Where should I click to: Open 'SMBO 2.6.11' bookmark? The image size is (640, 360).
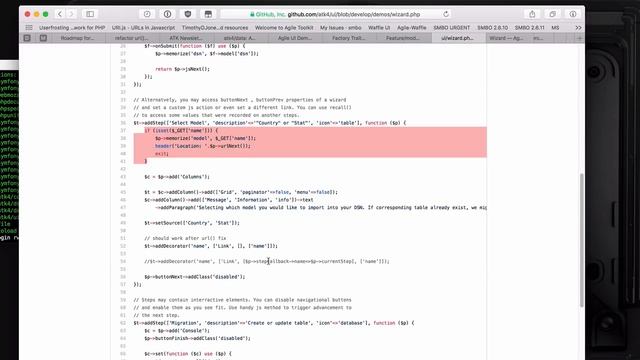(x=529, y=28)
